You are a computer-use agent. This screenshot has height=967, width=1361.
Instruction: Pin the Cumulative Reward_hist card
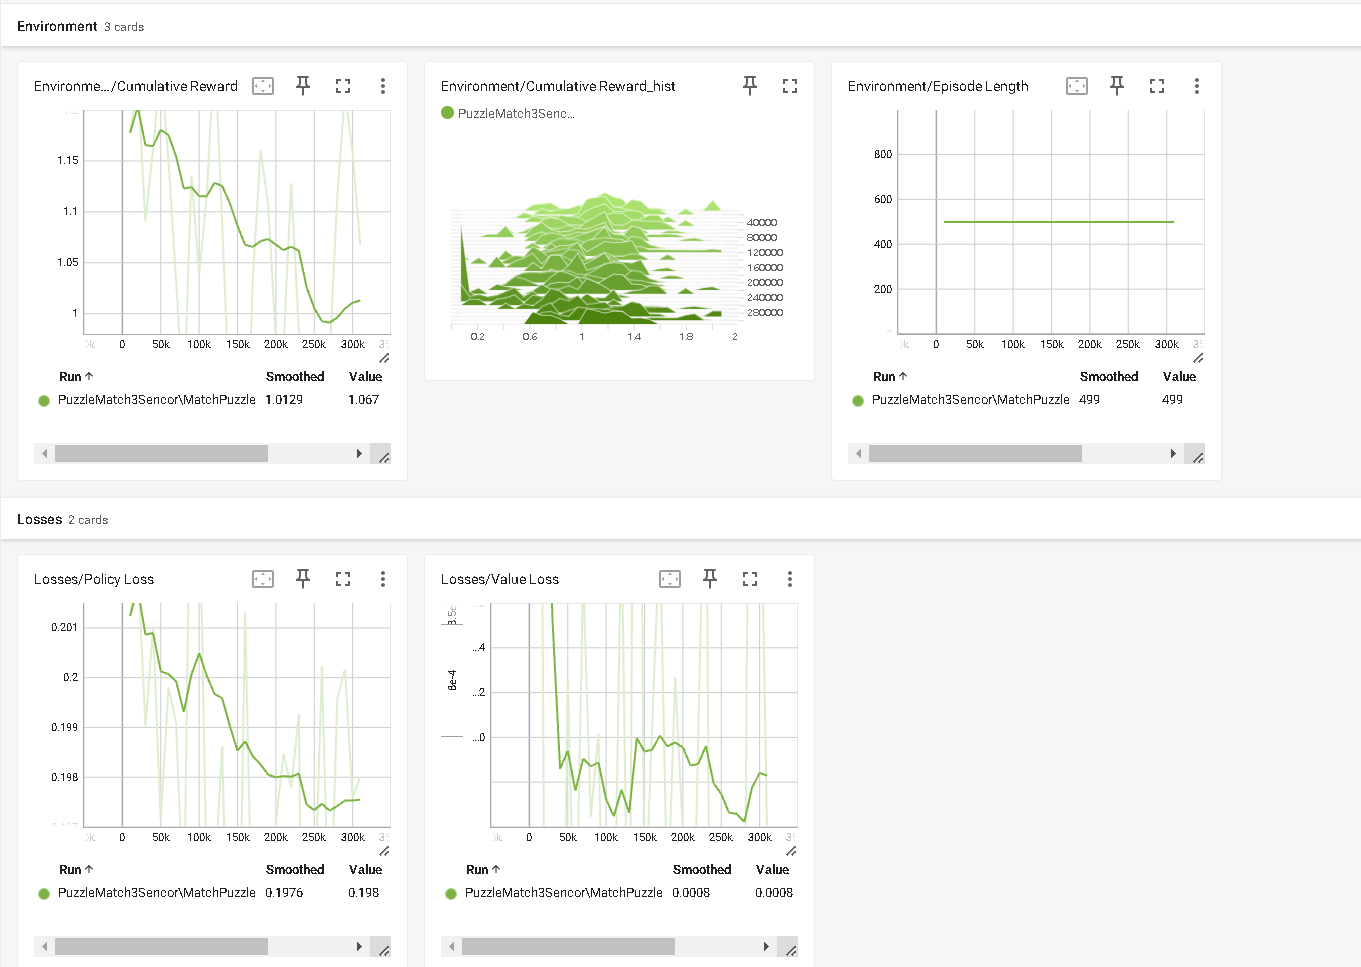pyautogui.click(x=750, y=86)
